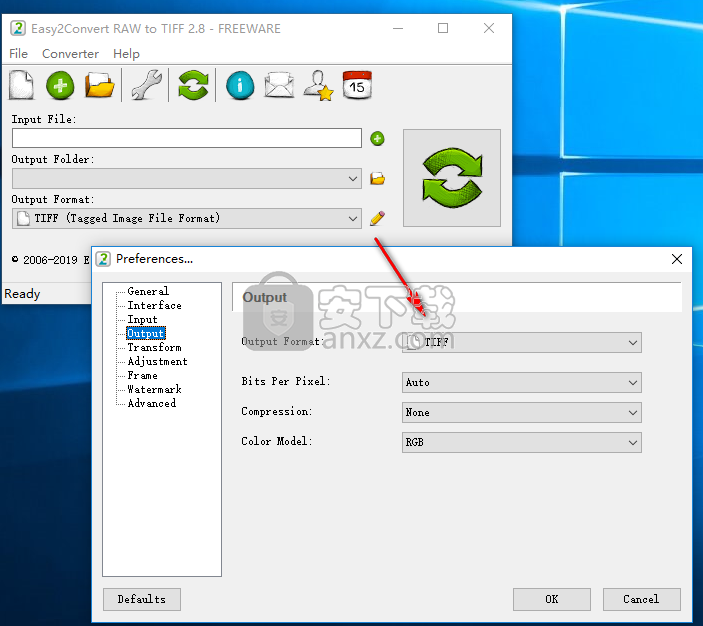Screen dimensions: 703x626
Task: Select Frame in the Preferences tree
Action: coord(142,375)
